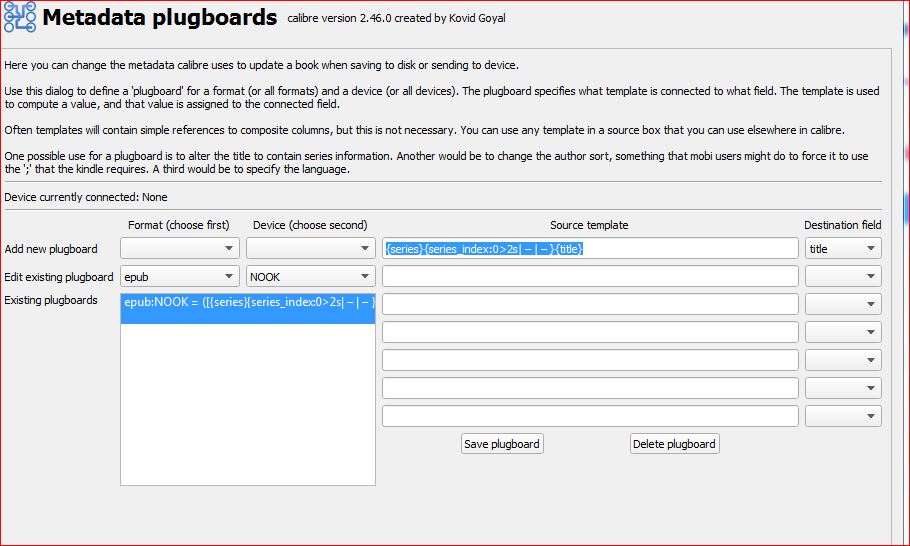Open the third row destination field dropdown

pos(843,304)
